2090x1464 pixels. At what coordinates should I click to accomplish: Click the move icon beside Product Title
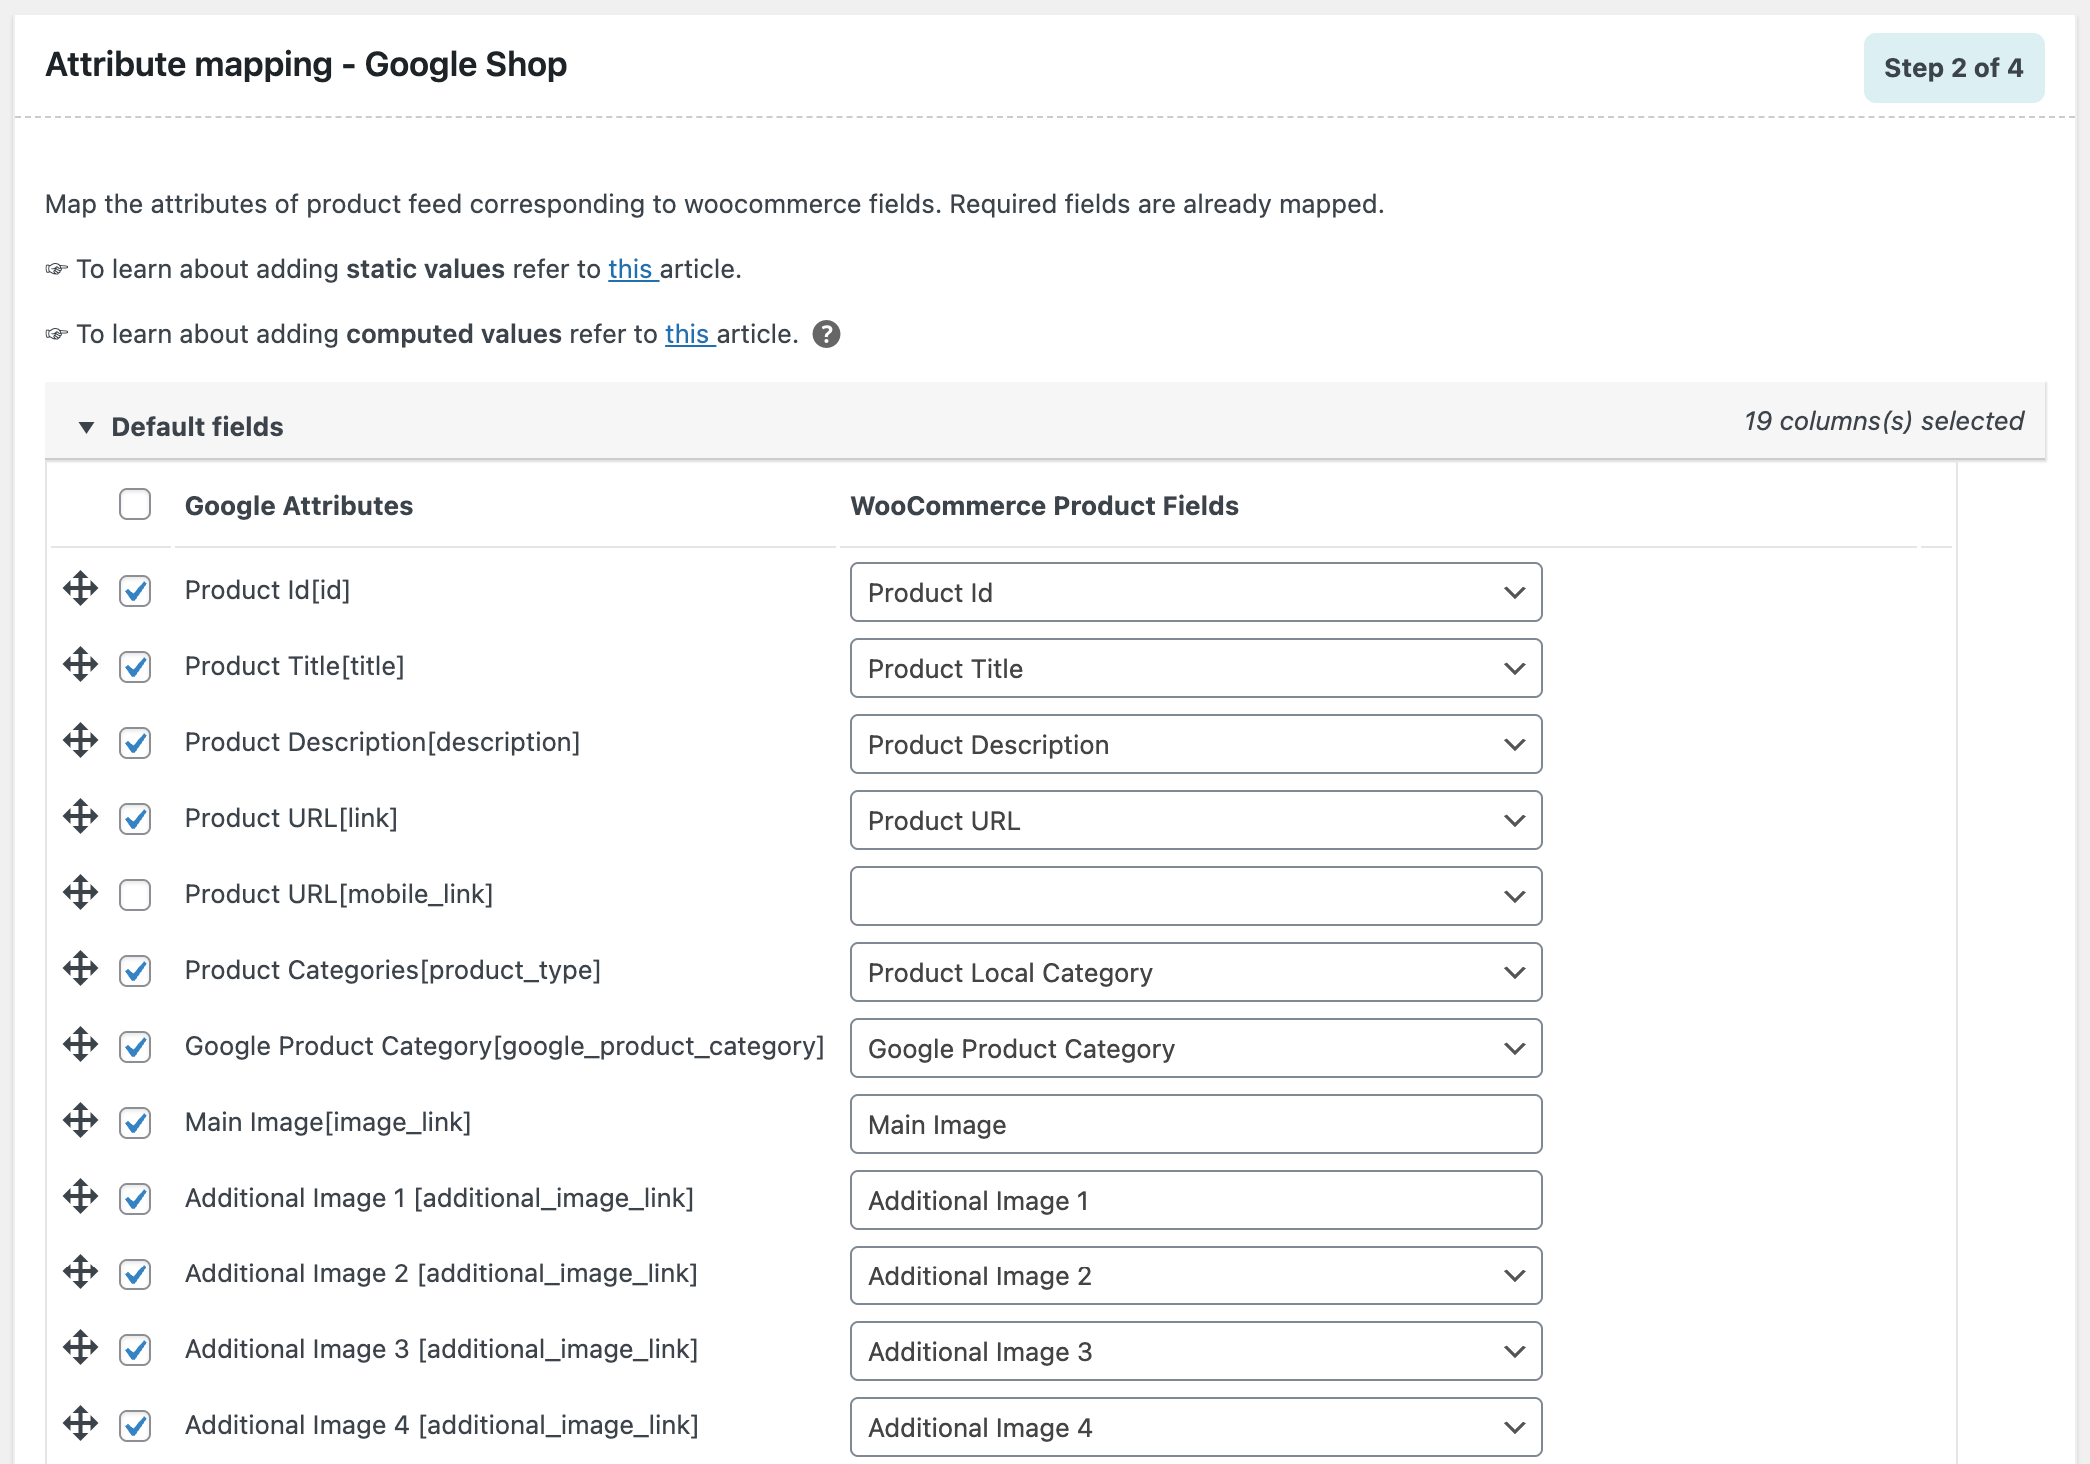[80, 666]
